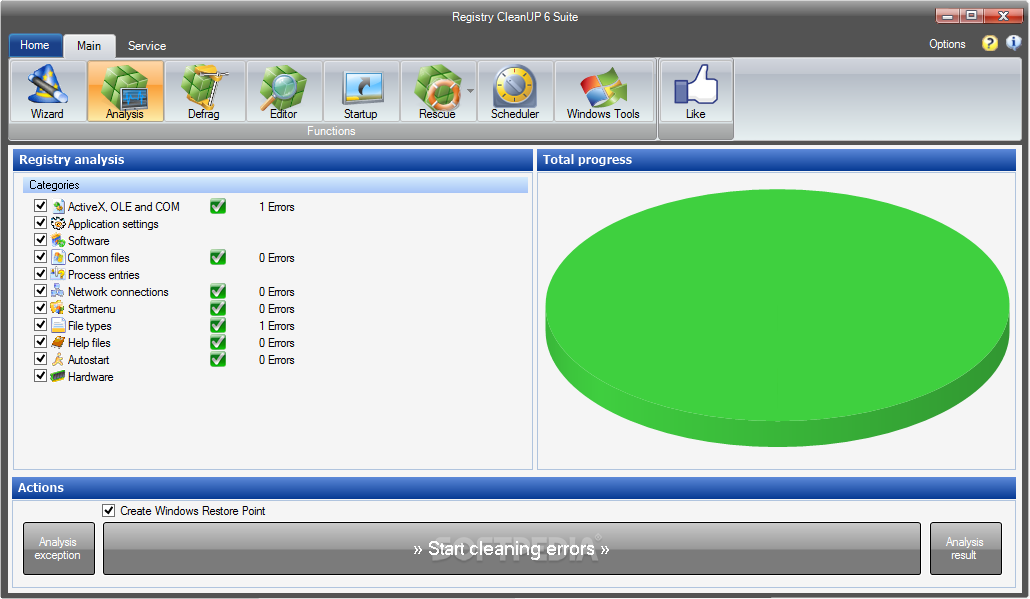Switch to the Service tab
1030x599 pixels.
[147, 46]
